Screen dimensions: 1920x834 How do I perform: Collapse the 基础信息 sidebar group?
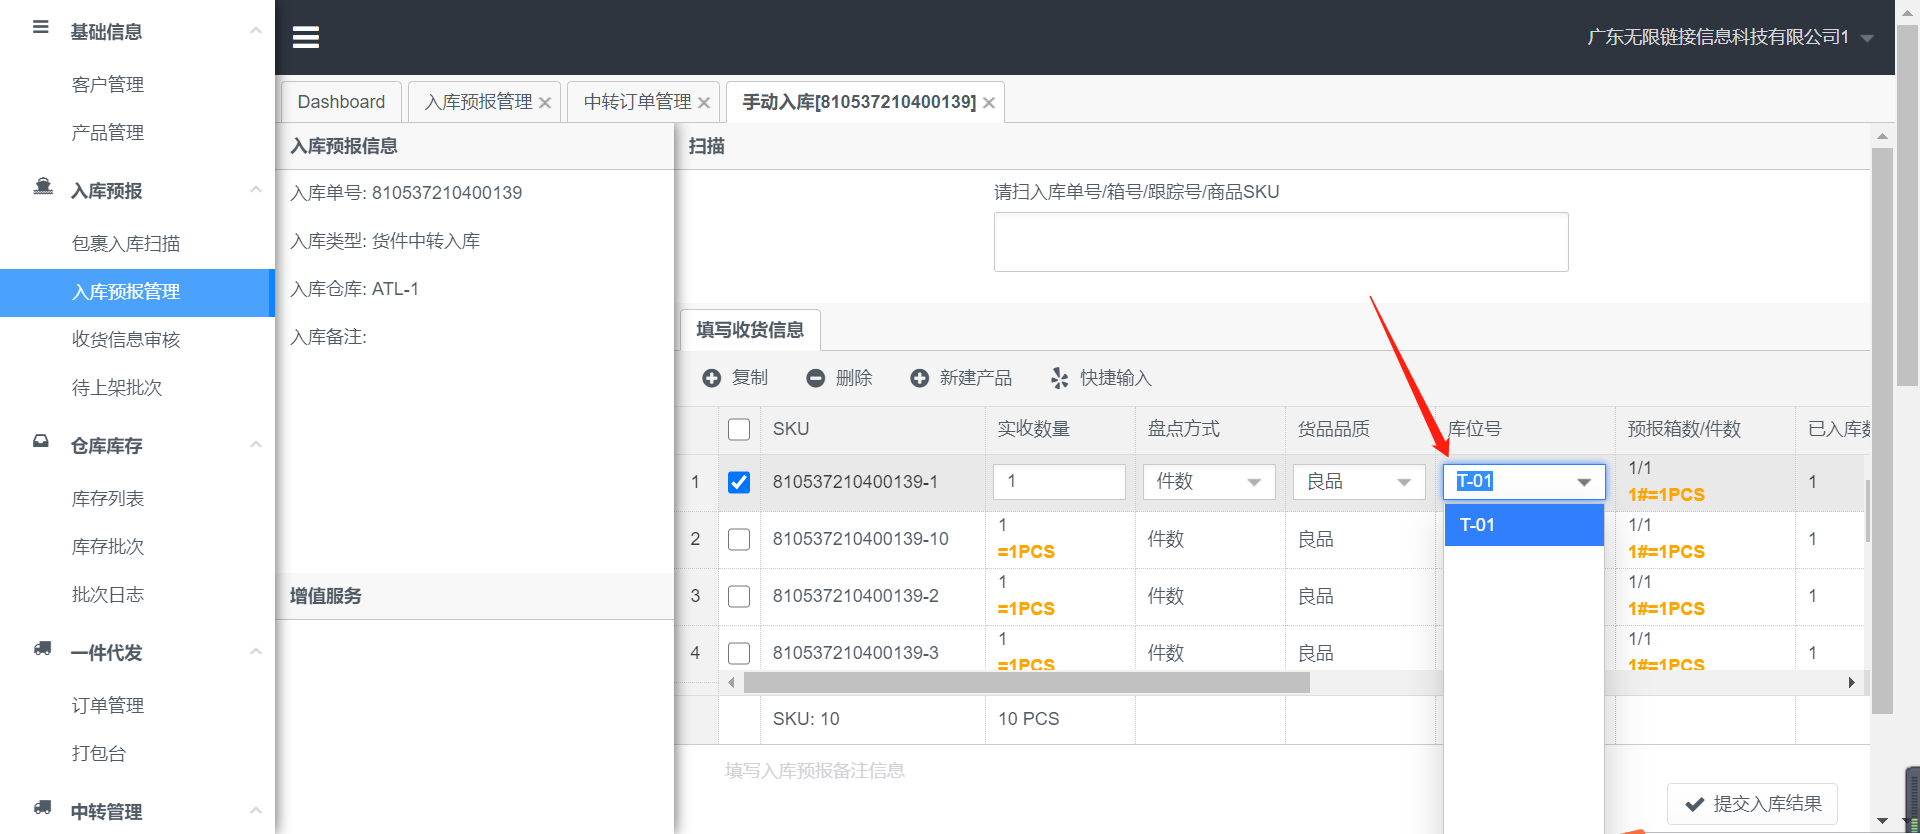(256, 31)
